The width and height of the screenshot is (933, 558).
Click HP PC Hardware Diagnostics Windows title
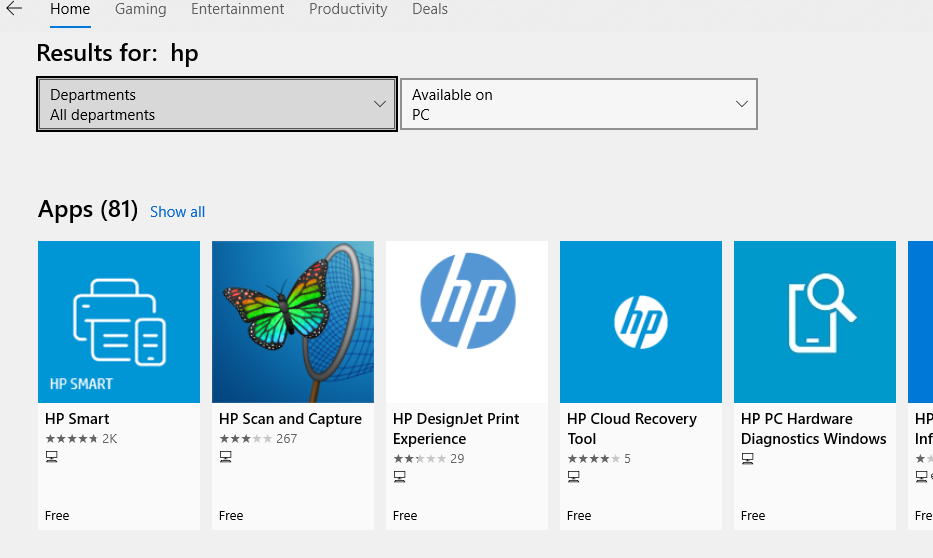tap(813, 429)
